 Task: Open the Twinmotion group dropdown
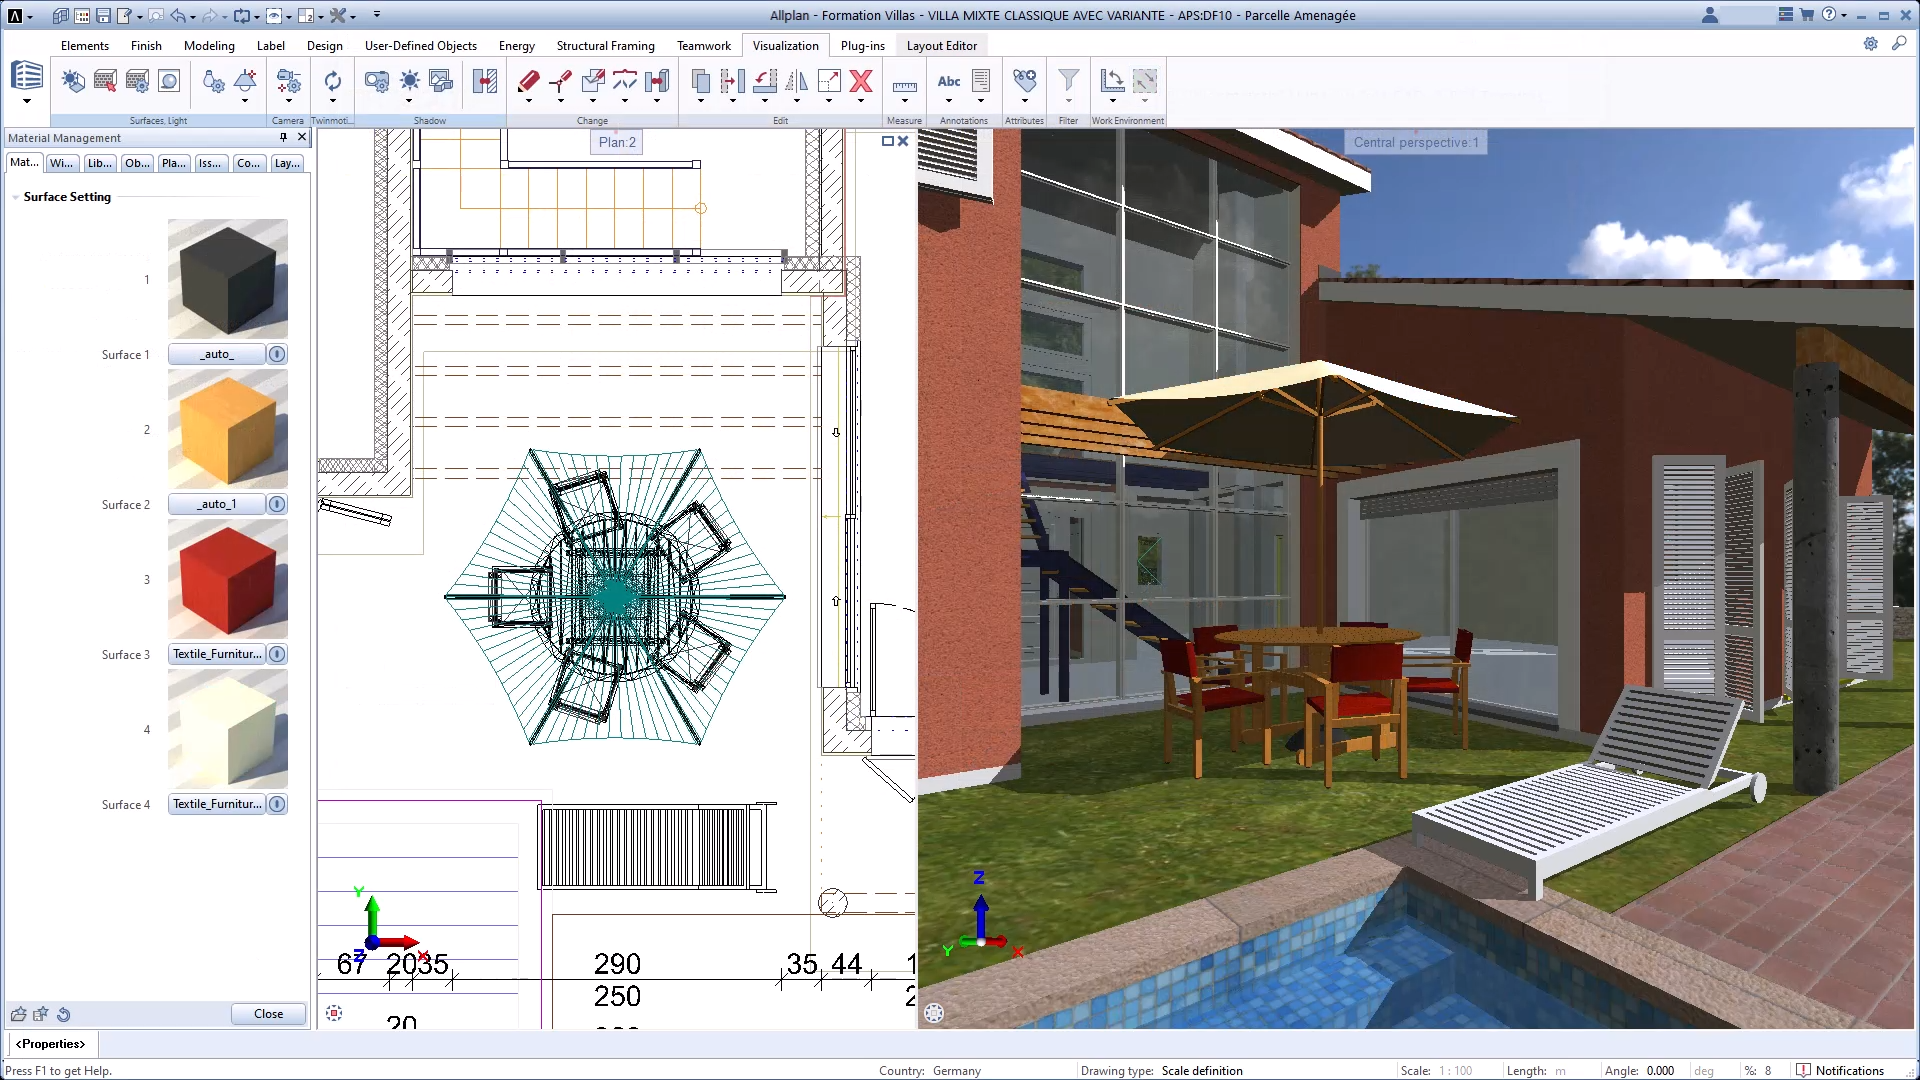(x=331, y=102)
